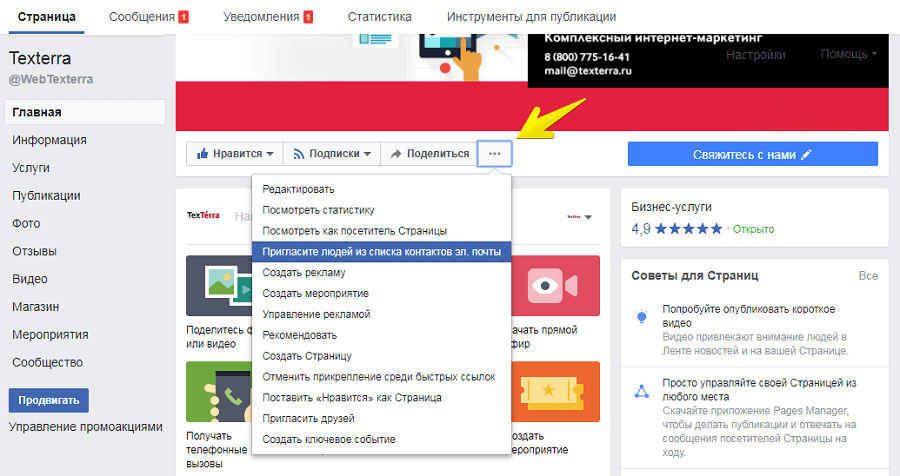Switch to the Сообщения tab
900x476 pixels.
click(x=142, y=17)
